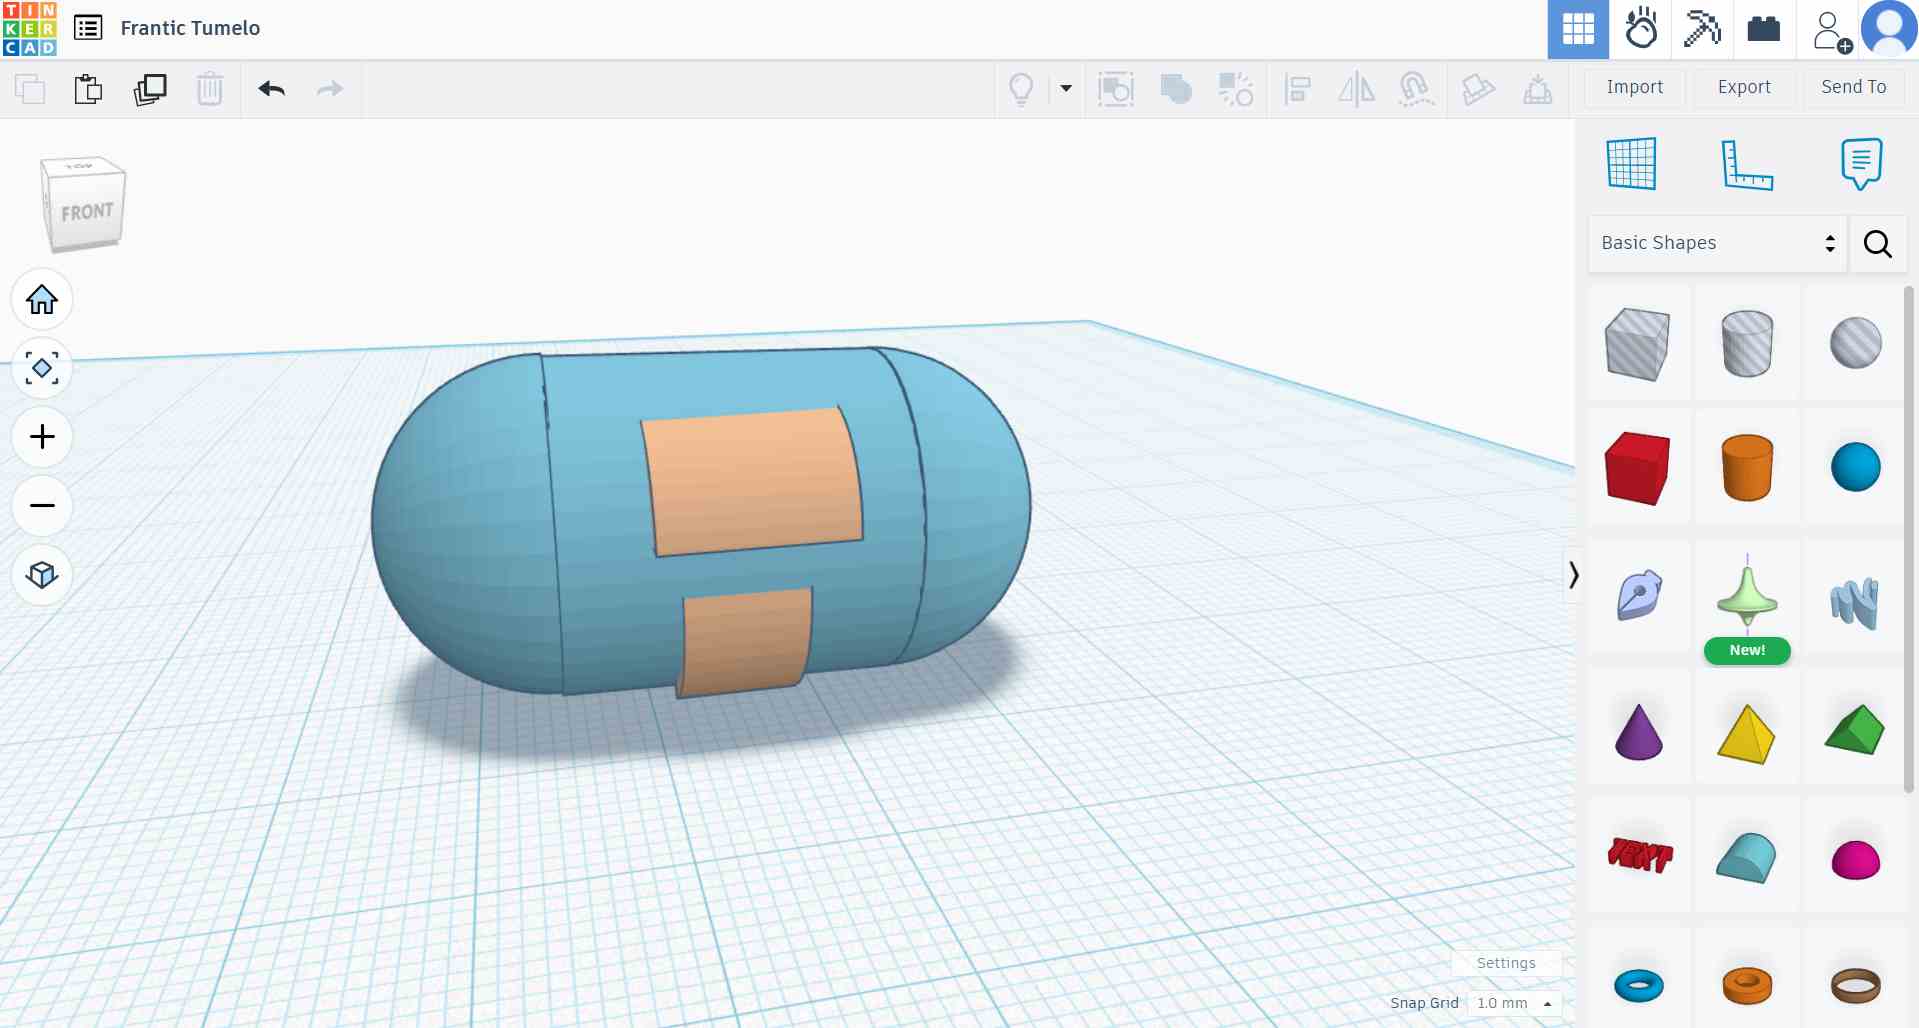The height and width of the screenshot is (1028, 1919).
Task: Click the zoom in plus icon
Action: pyautogui.click(x=42, y=436)
